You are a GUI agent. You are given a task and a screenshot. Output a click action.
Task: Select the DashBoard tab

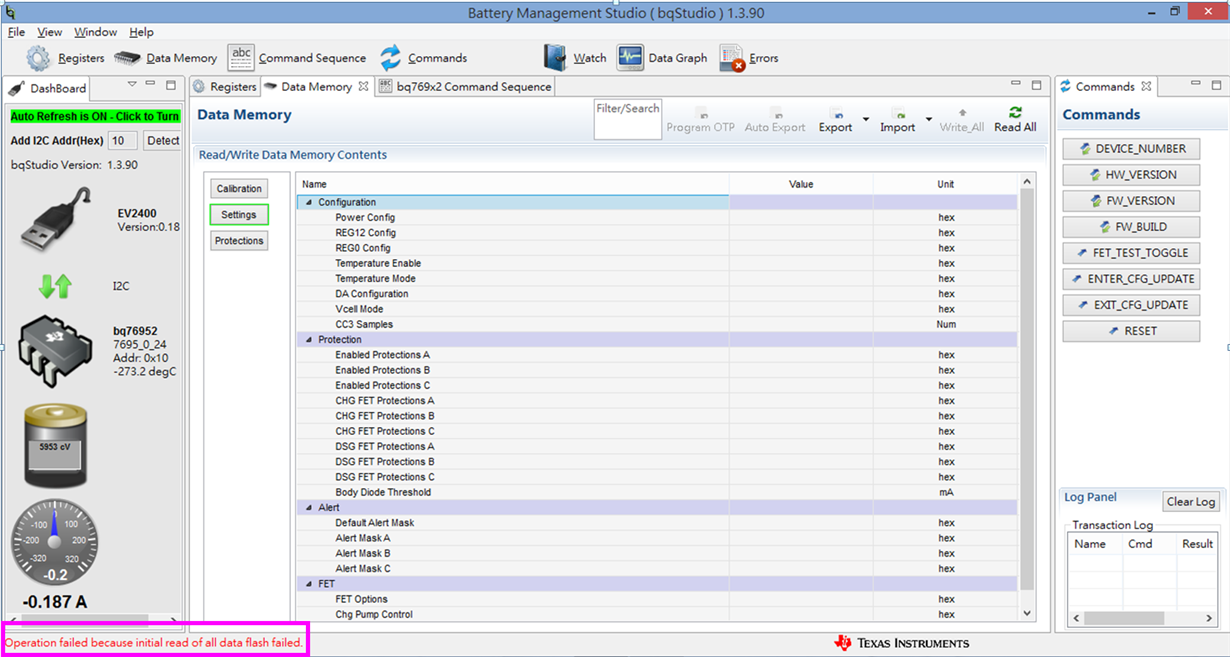pos(49,88)
